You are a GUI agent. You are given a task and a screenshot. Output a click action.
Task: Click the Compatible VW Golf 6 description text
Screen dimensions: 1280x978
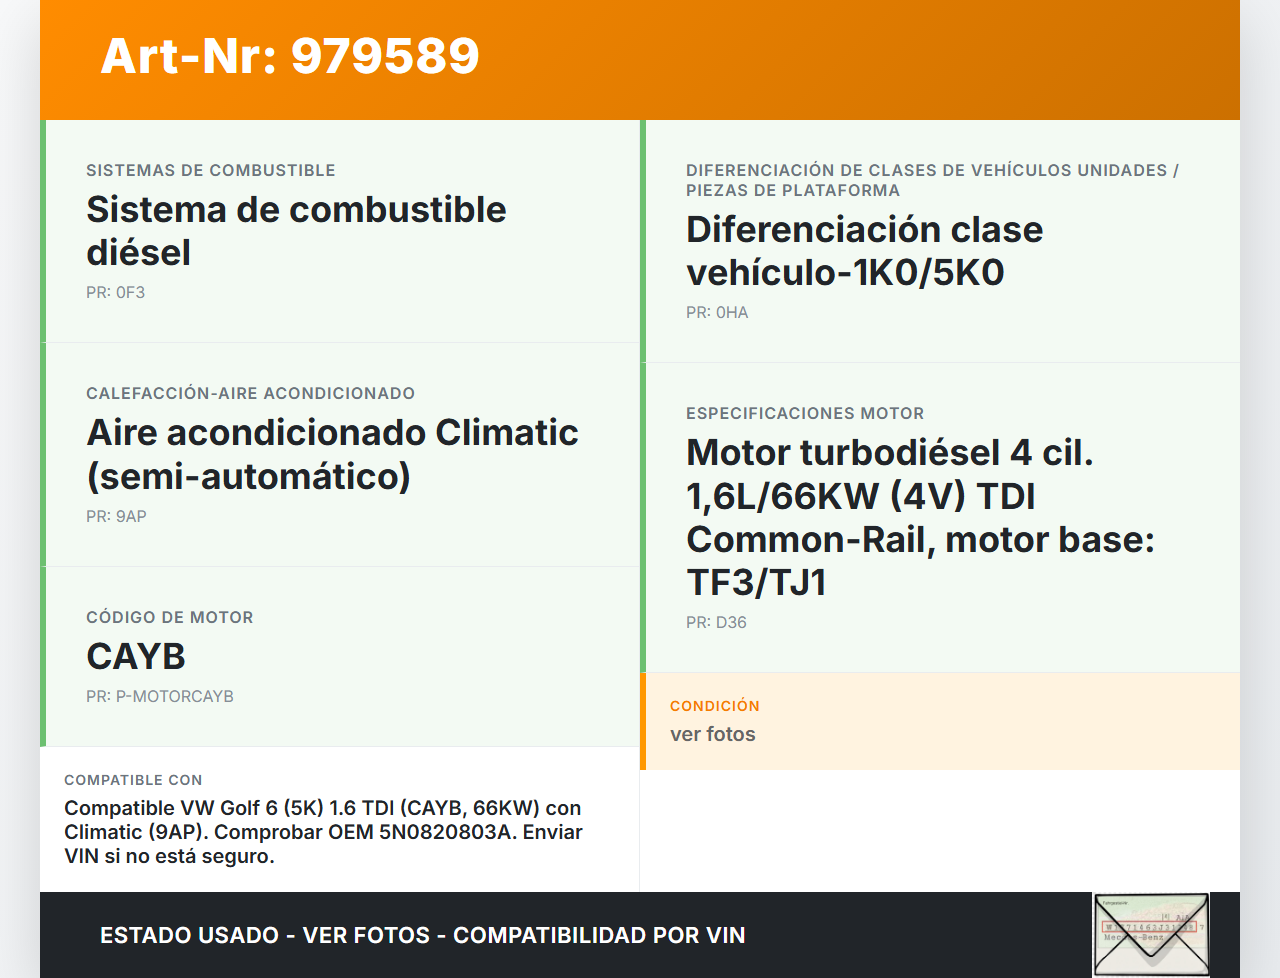point(322,832)
